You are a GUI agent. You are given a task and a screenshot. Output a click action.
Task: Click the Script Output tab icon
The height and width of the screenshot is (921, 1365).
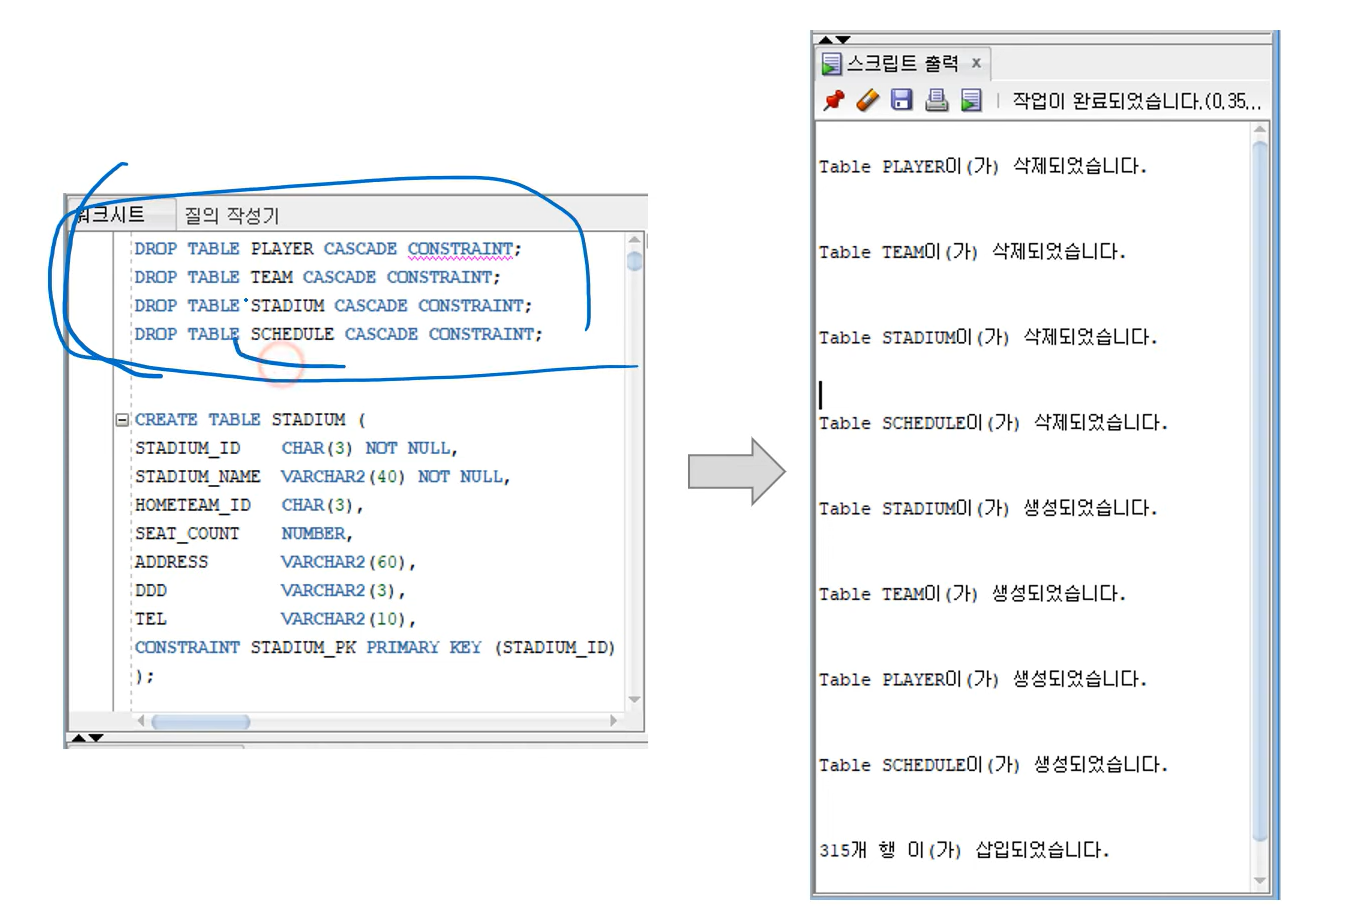coord(832,64)
